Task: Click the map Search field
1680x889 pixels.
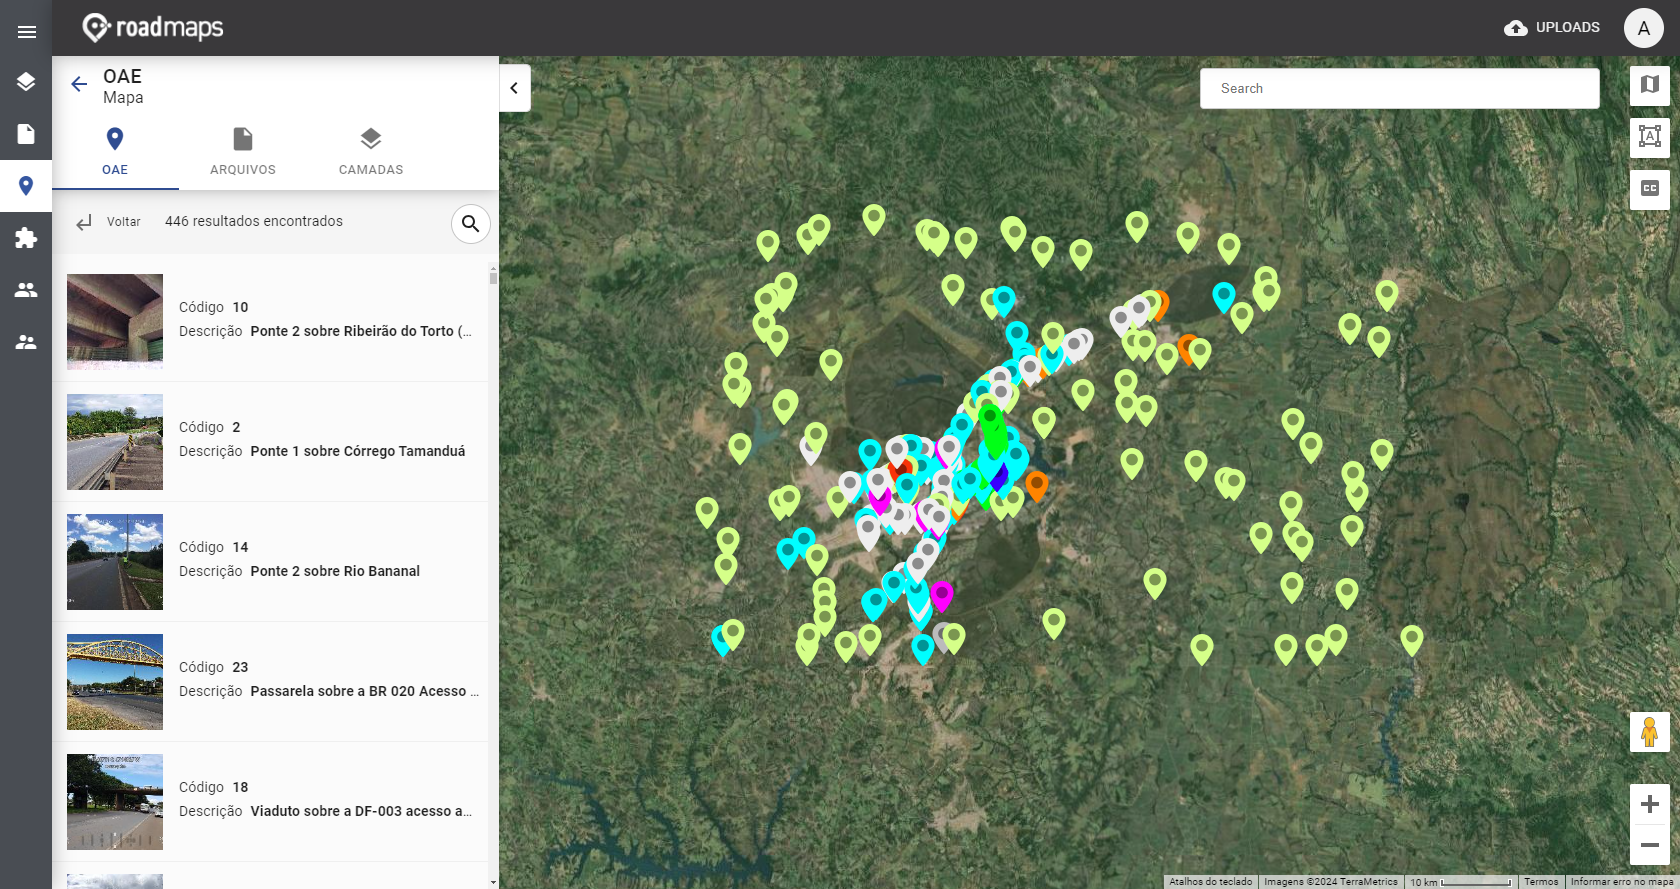Action: click(x=1399, y=88)
